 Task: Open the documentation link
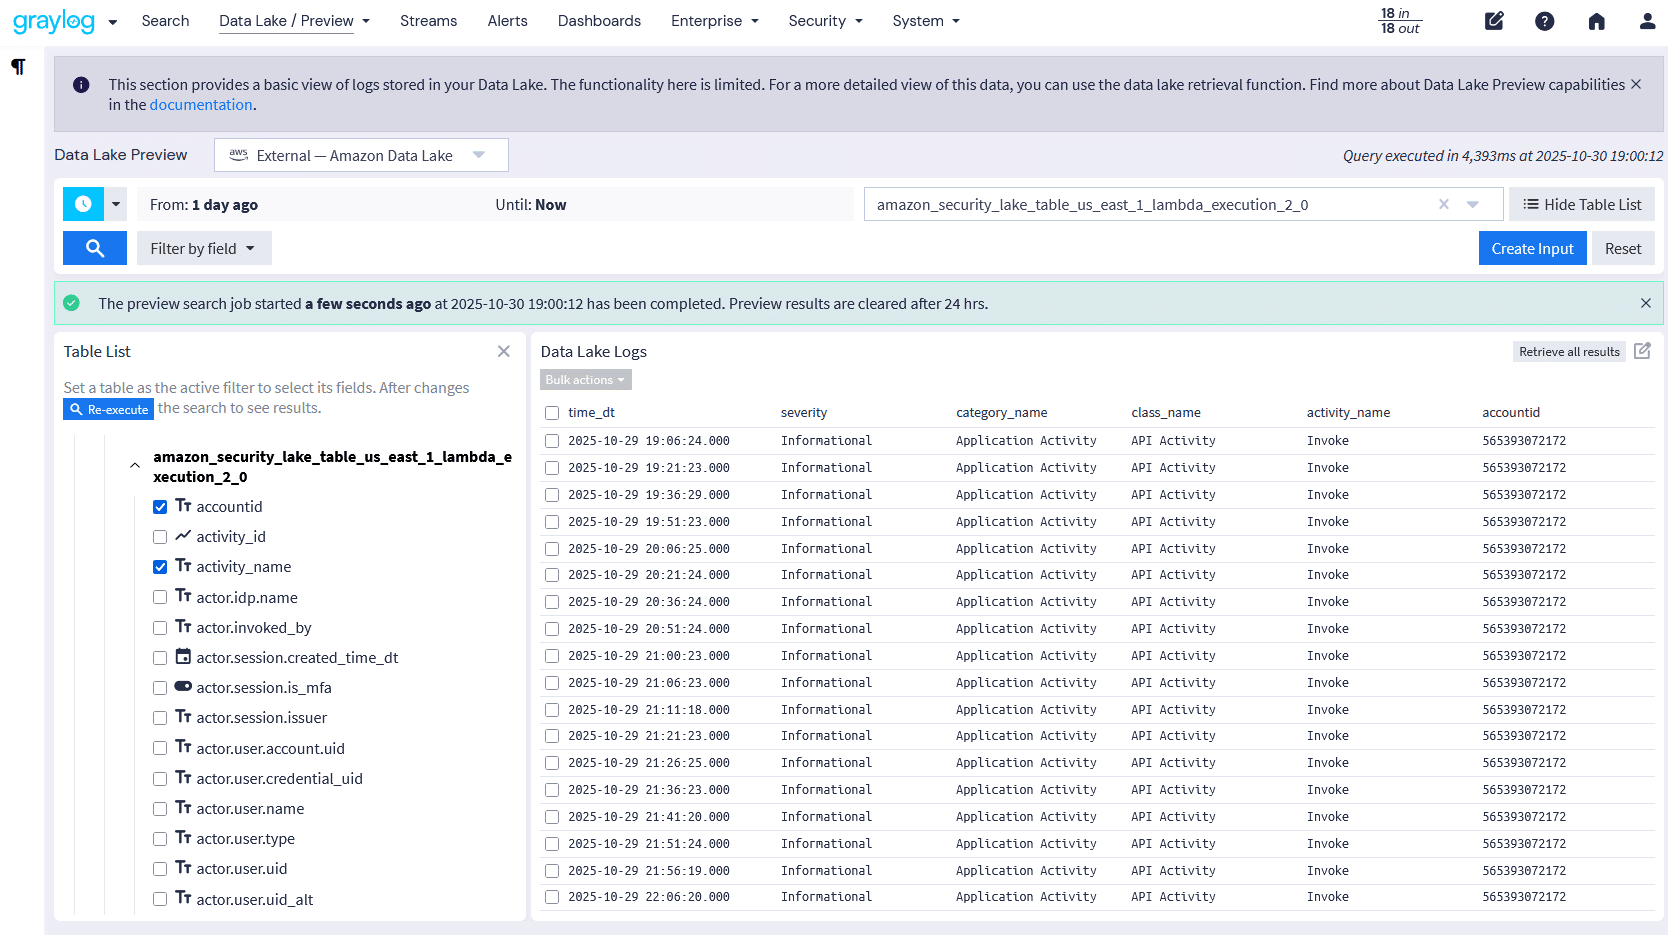[x=201, y=105]
